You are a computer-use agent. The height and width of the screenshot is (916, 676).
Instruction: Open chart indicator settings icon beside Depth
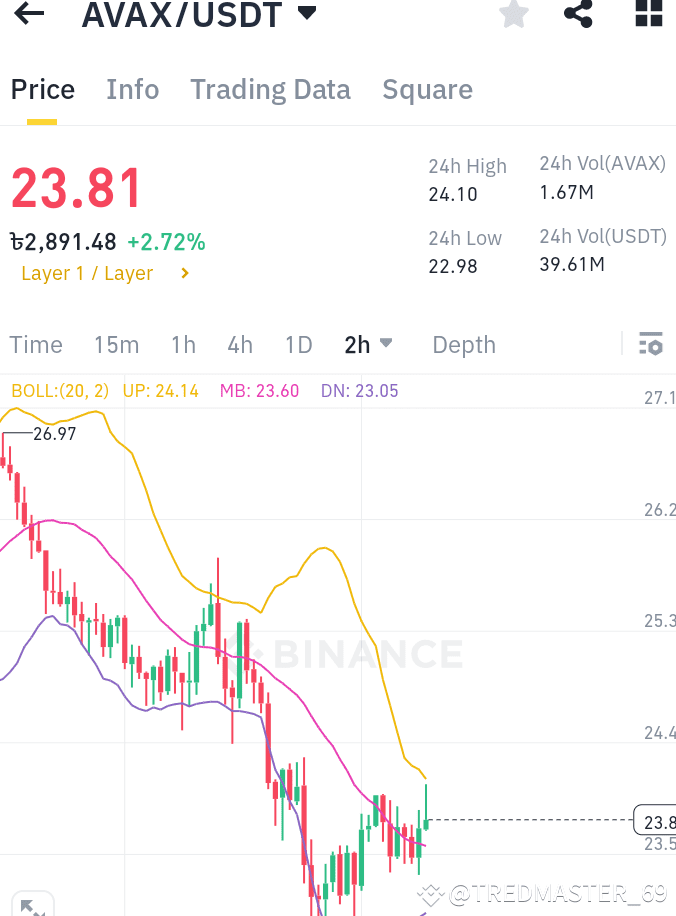pos(651,344)
